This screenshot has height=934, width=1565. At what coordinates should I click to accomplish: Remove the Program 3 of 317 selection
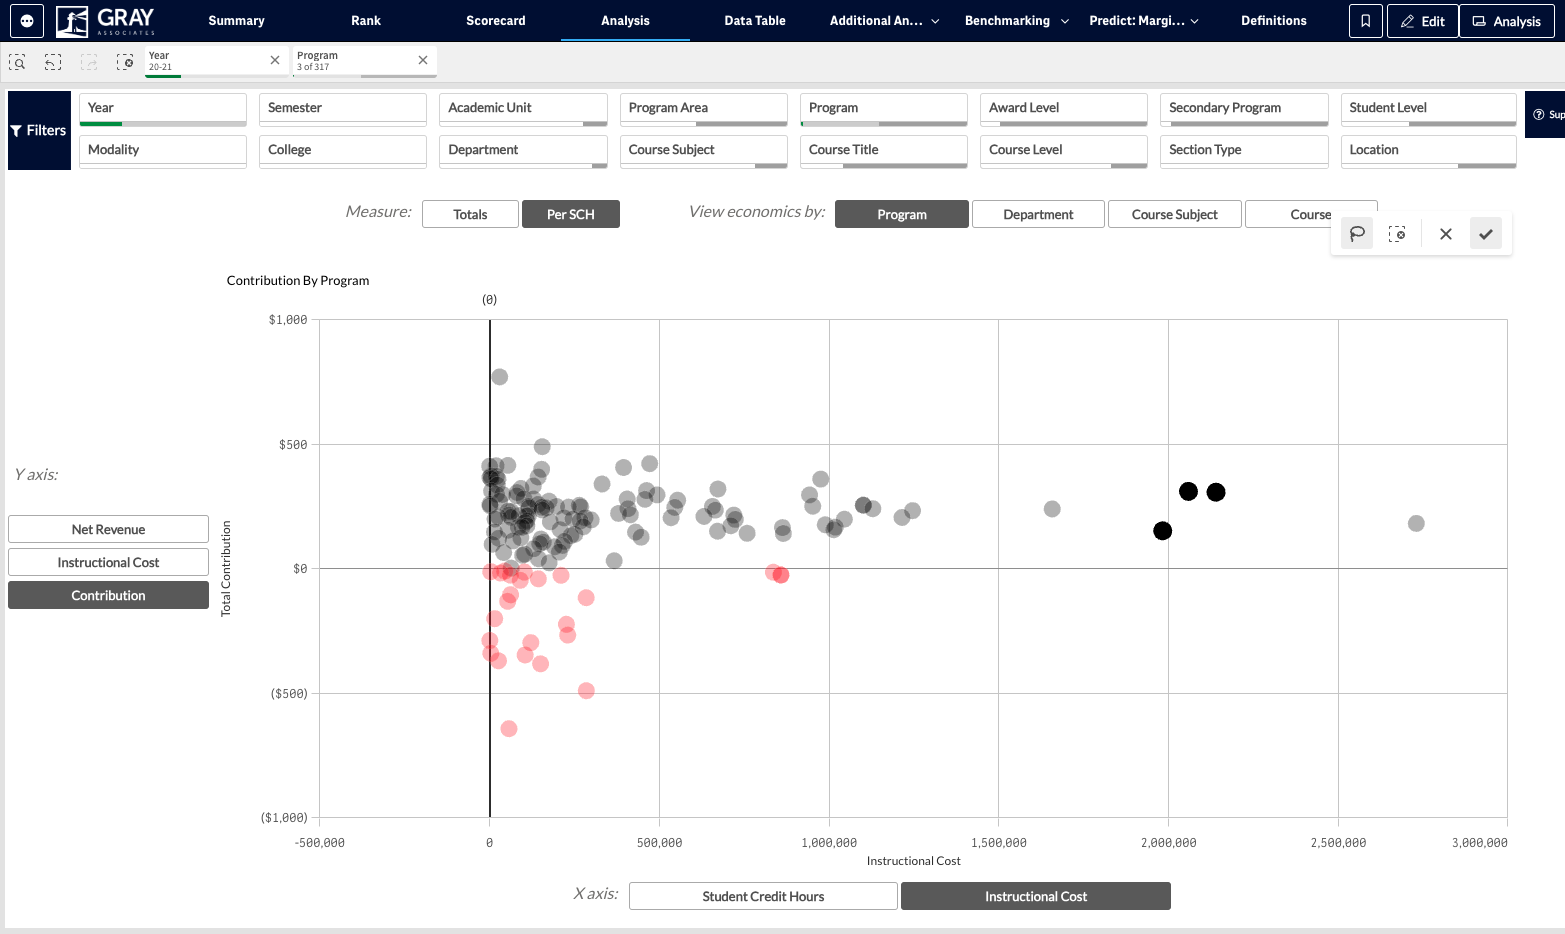423,60
